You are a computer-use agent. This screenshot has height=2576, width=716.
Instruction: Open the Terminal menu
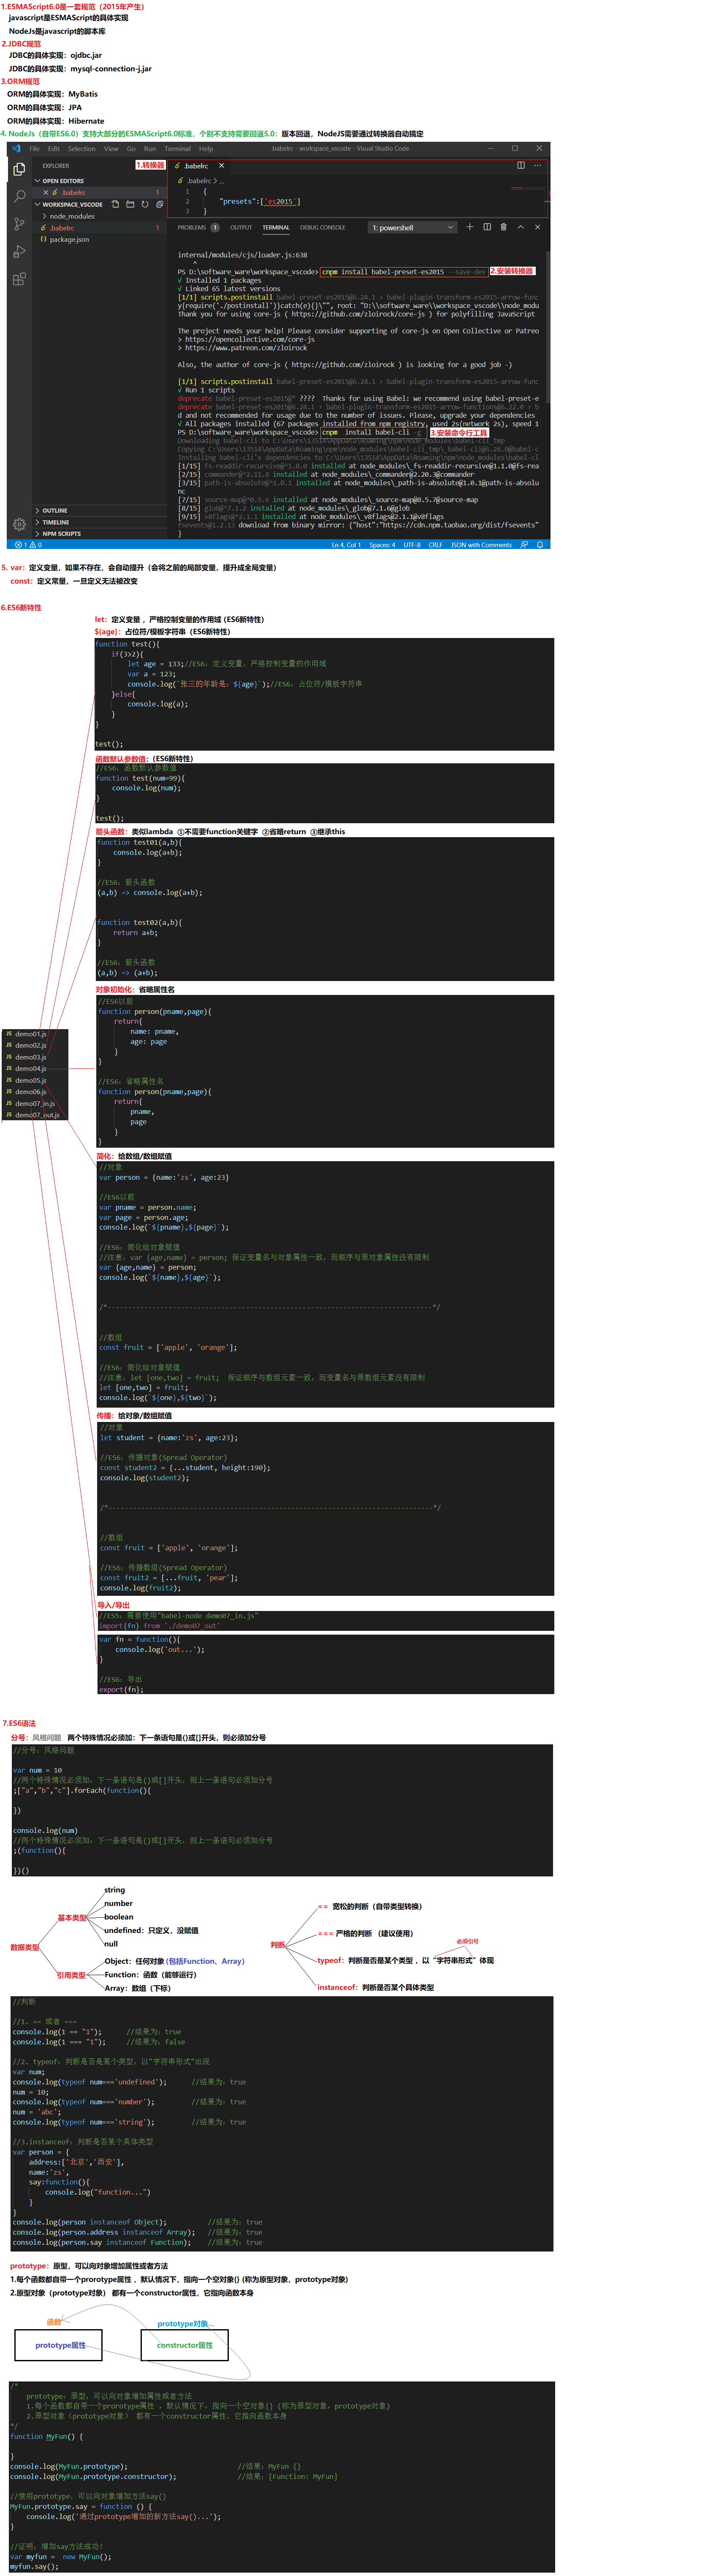(177, 149)
